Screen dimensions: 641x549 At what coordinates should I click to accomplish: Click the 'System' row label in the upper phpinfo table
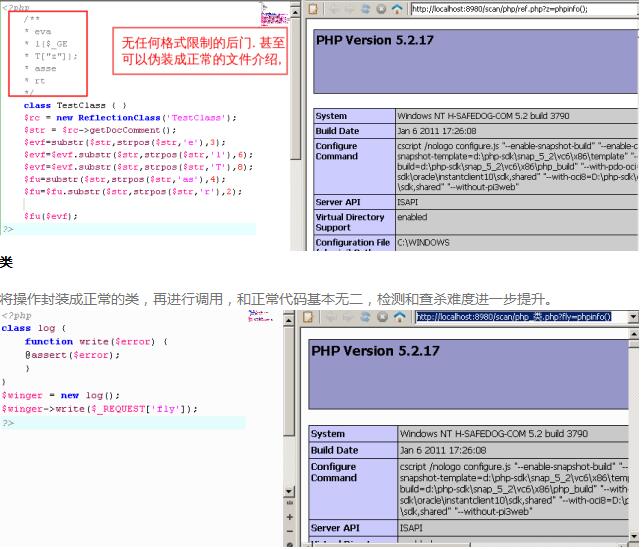pyautogui.click(x=331, y=116)
